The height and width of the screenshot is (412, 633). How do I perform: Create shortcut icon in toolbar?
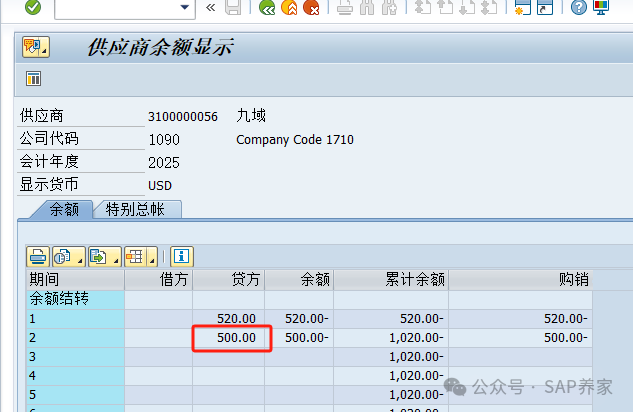[x=545, y=7]
